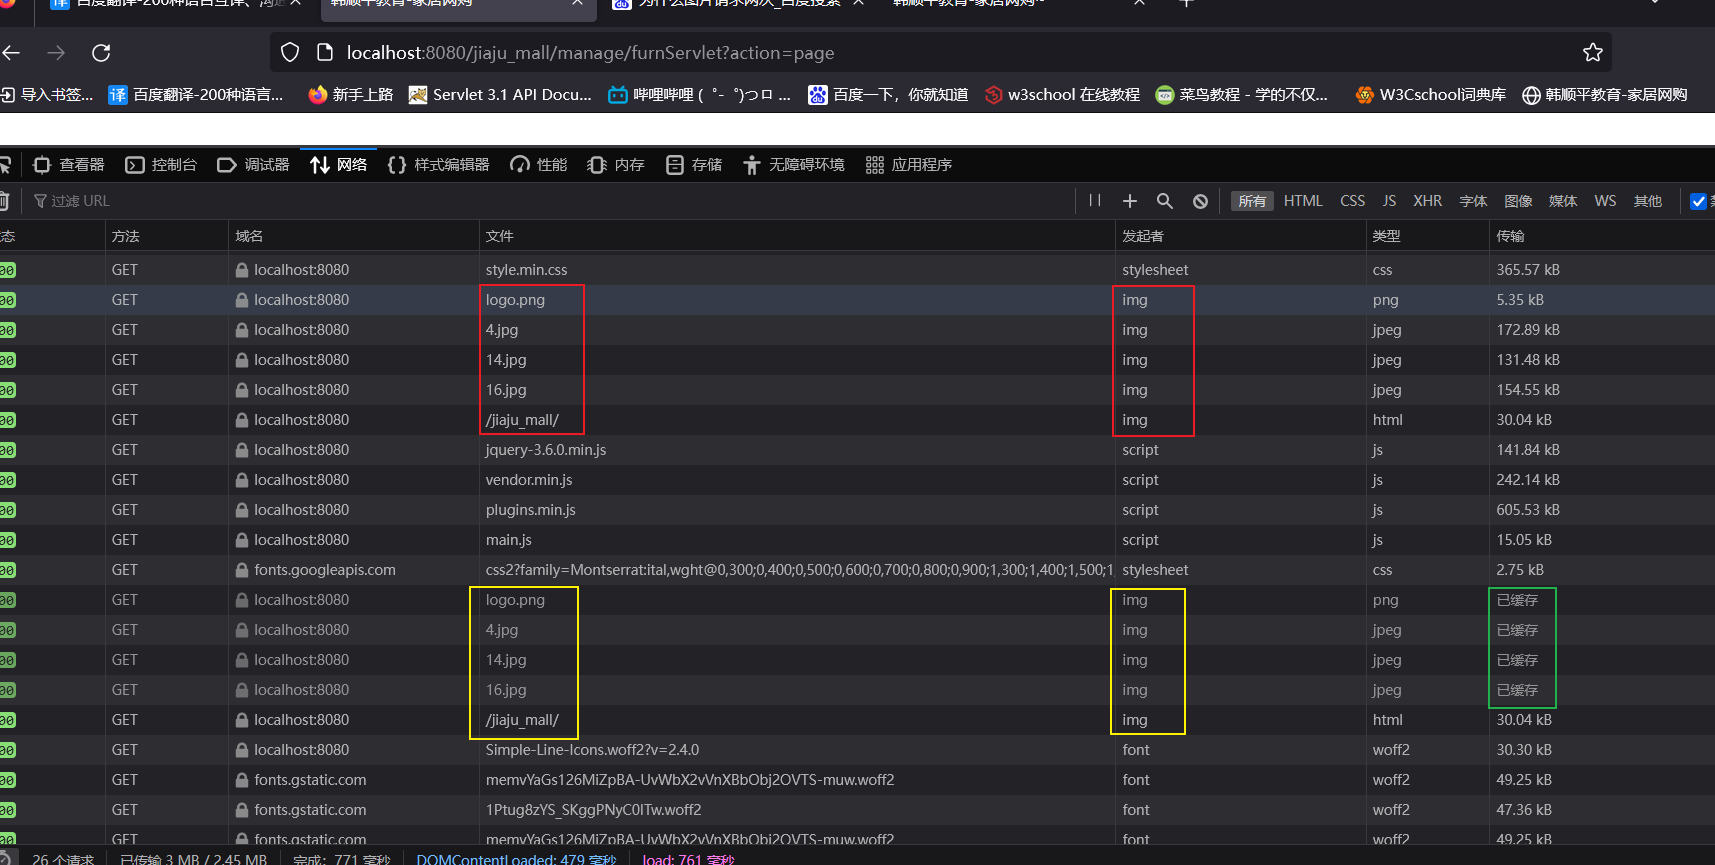Filter requests by WS websockets
1715x865 pixels.
click(x=1605, y=201)
